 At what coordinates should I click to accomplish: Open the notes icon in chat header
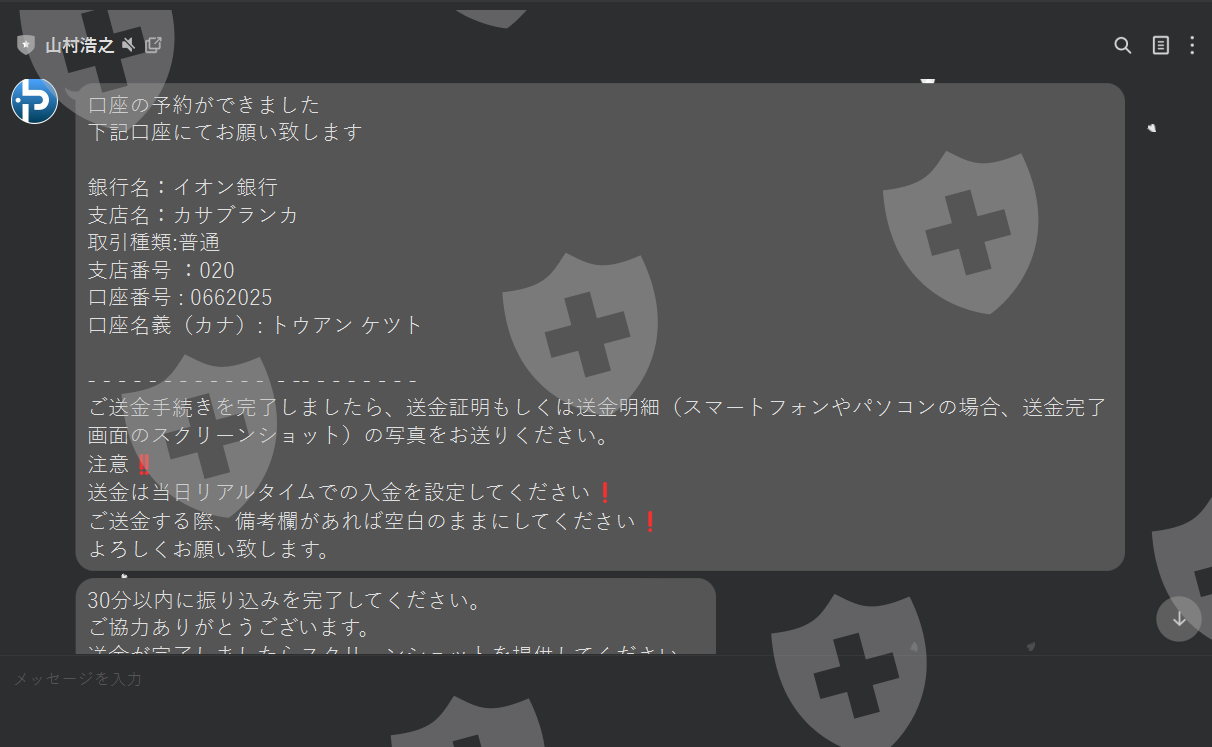(1160, 45)
